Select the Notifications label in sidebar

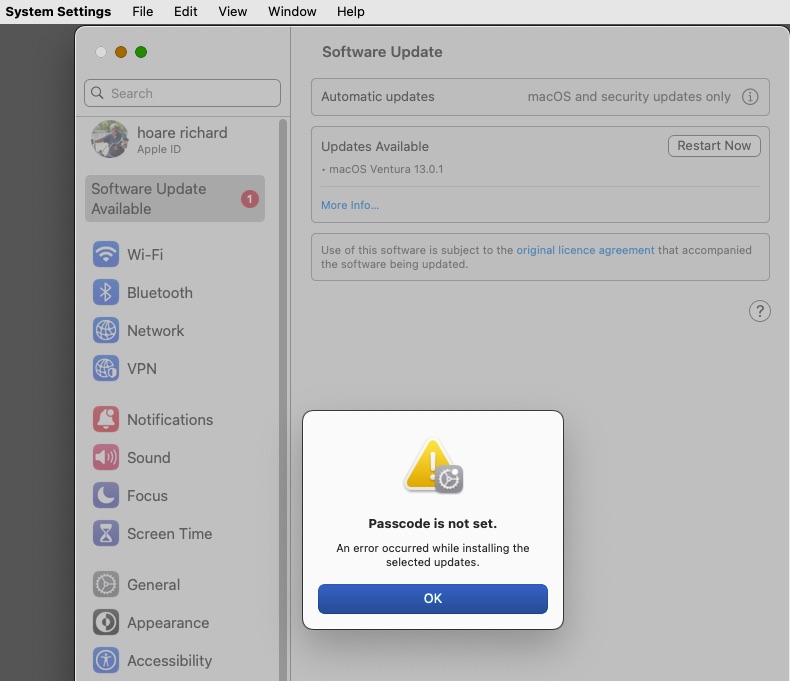170,420
